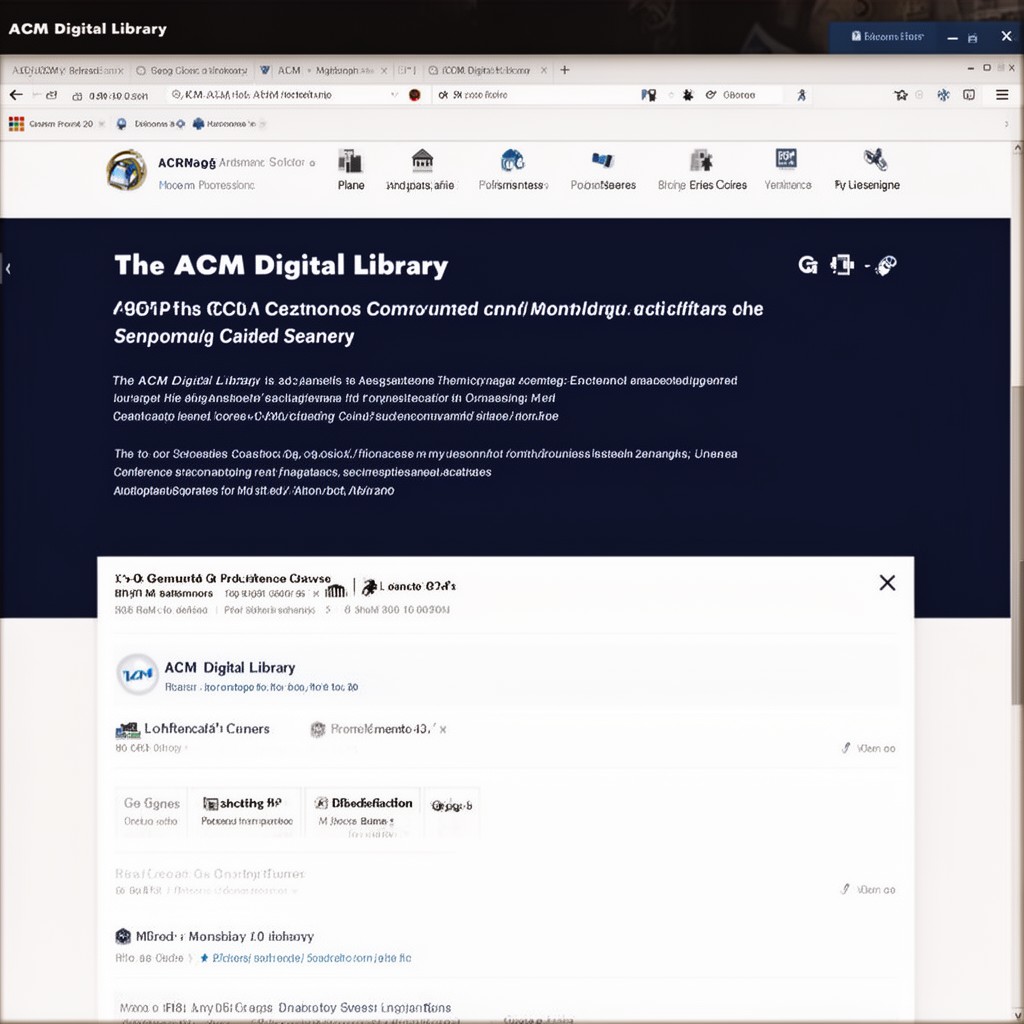Select the Ge Ggnes card
Image resolution: width=1024 pixels, height=1024 pixels.
tap(152, 812)
